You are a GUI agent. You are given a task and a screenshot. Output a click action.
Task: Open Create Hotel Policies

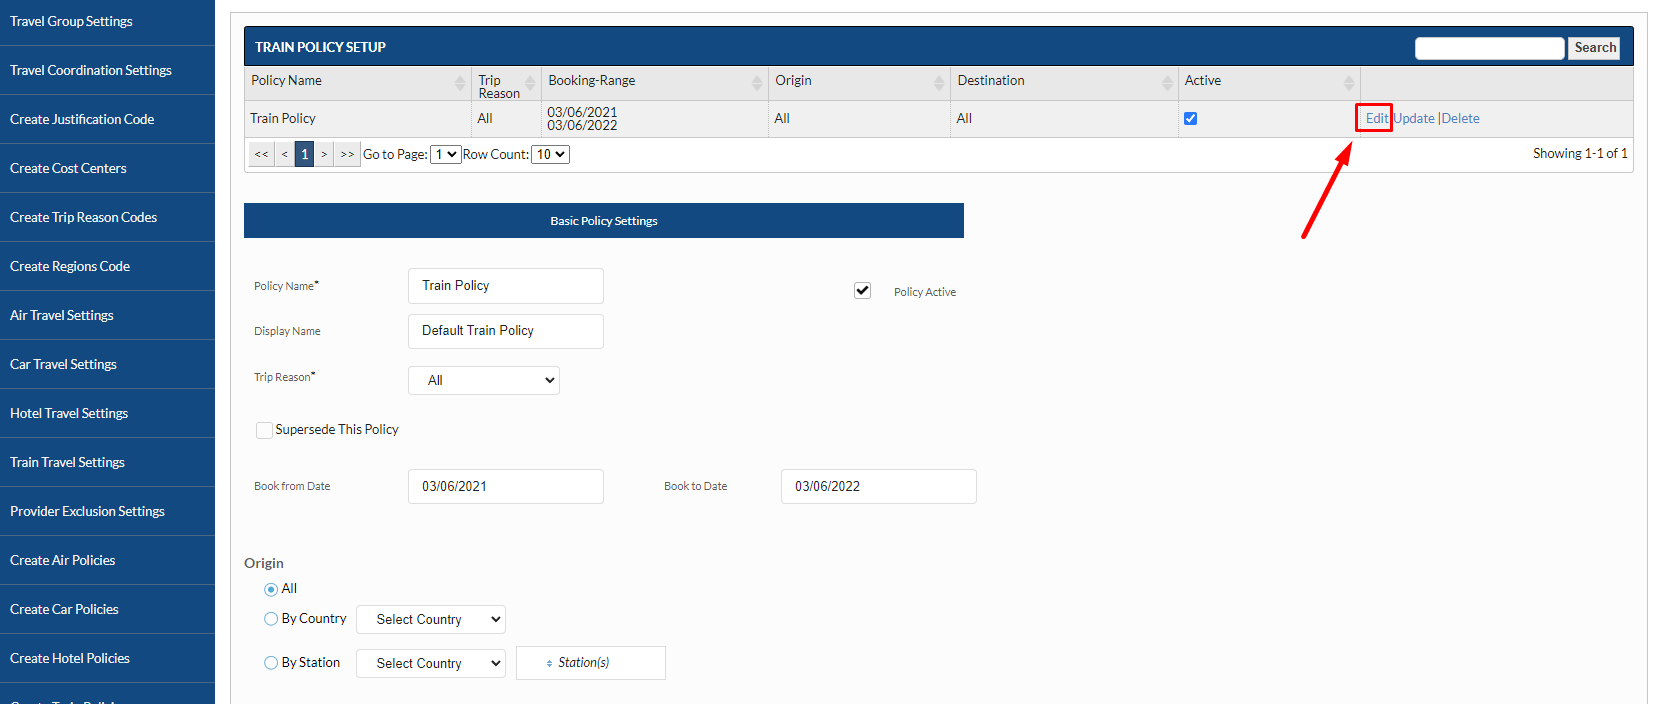click(107, 658)
